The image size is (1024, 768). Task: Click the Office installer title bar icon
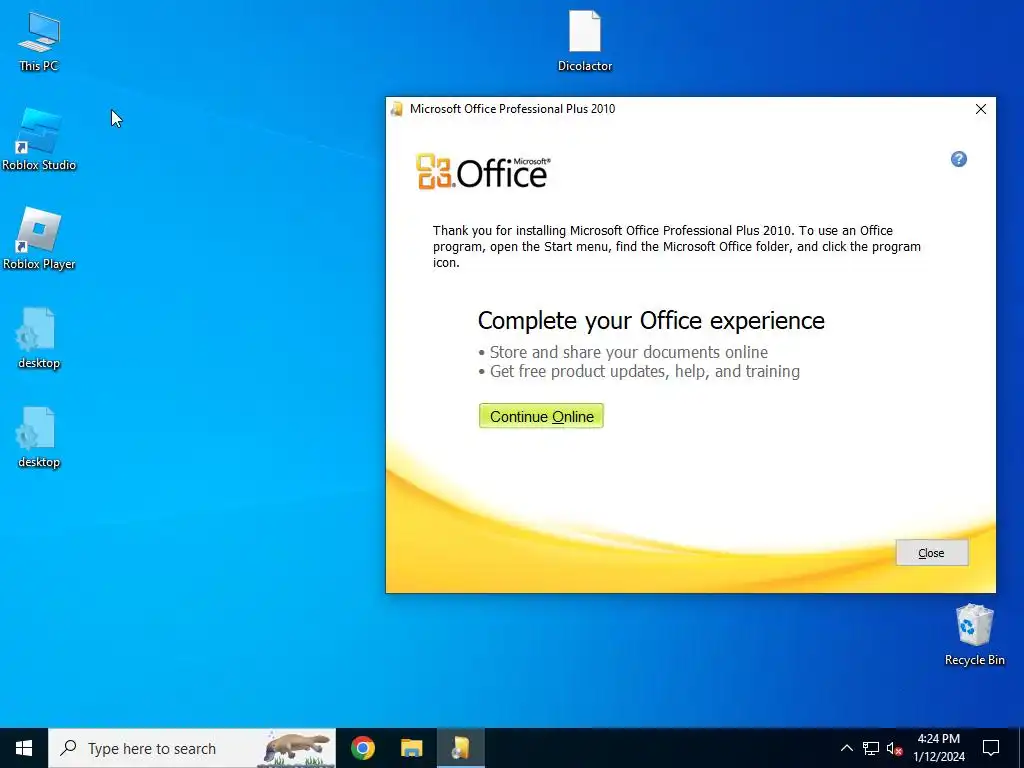pos(396,109)
